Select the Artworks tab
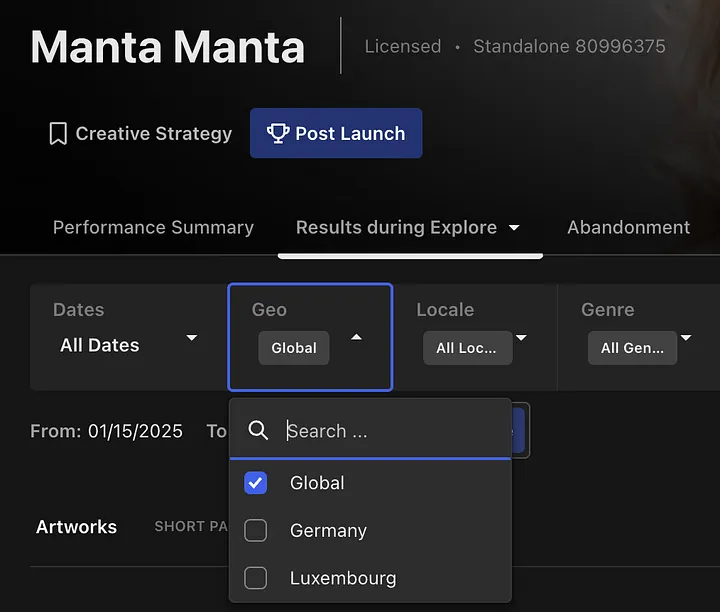 [x=76, y=527]
